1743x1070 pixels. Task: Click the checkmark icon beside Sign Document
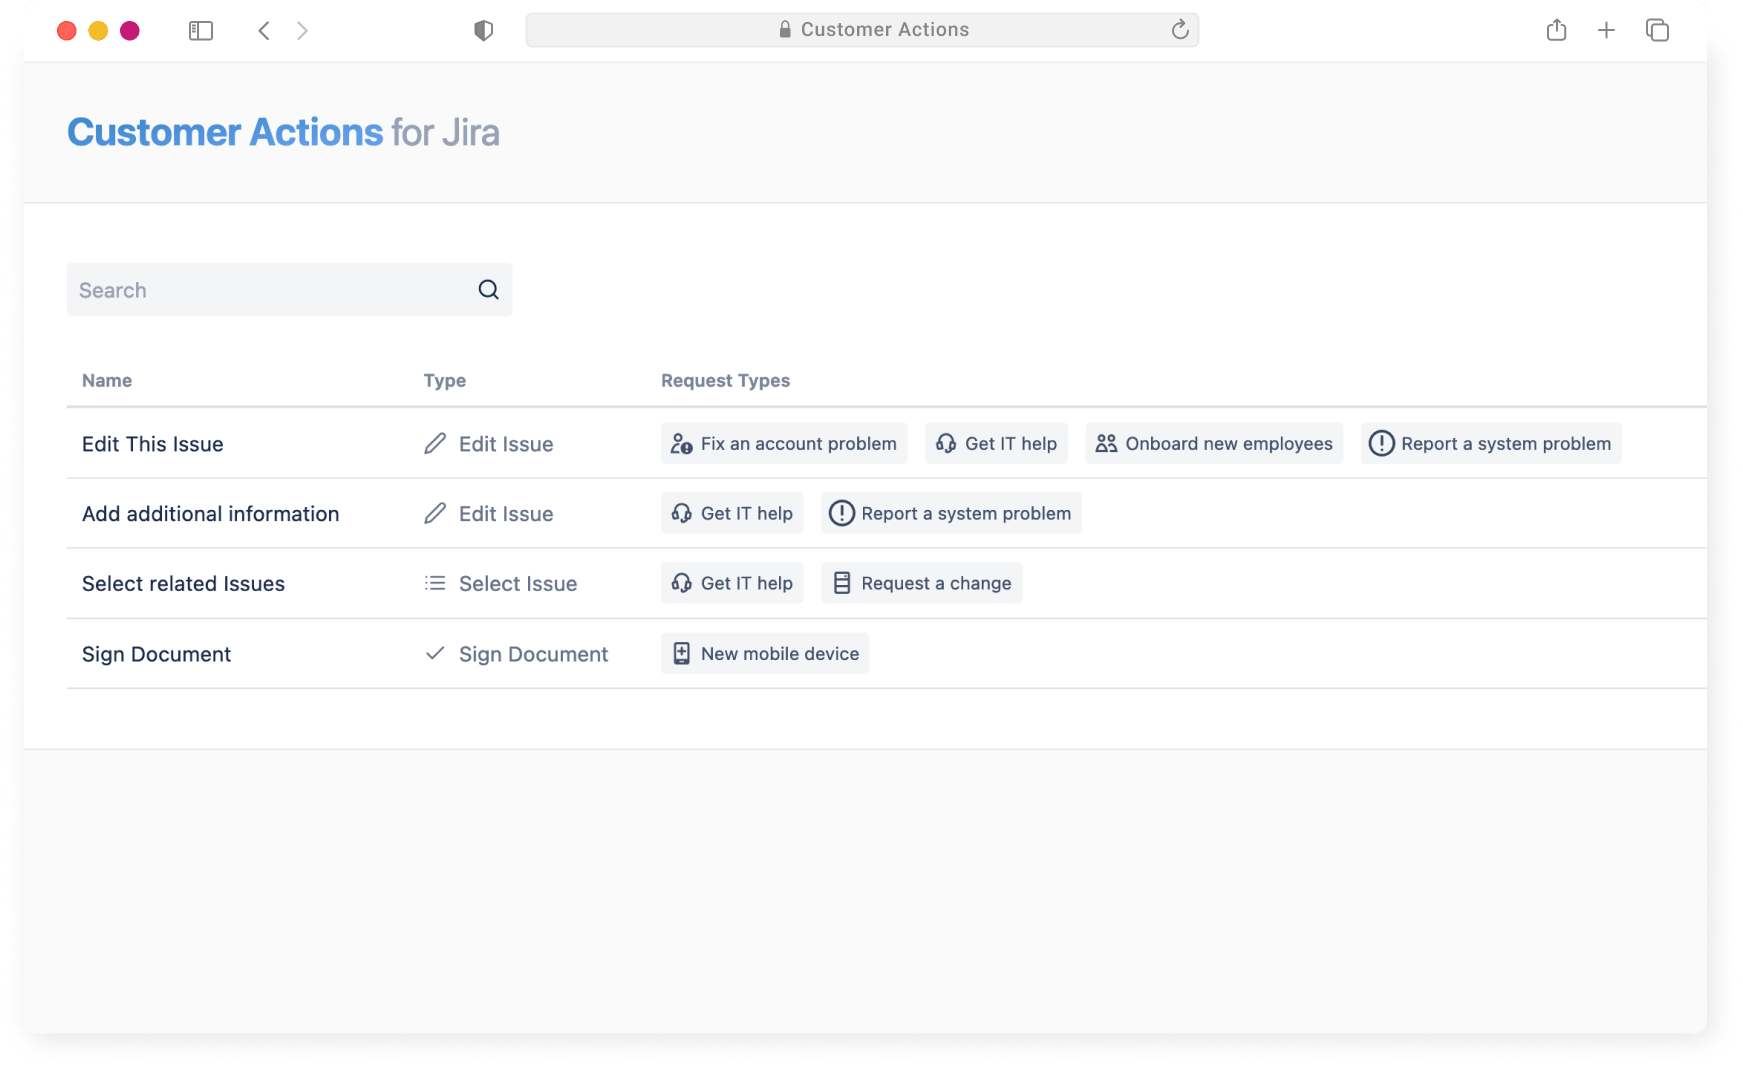pyautogui.click(x=435, y=653)
